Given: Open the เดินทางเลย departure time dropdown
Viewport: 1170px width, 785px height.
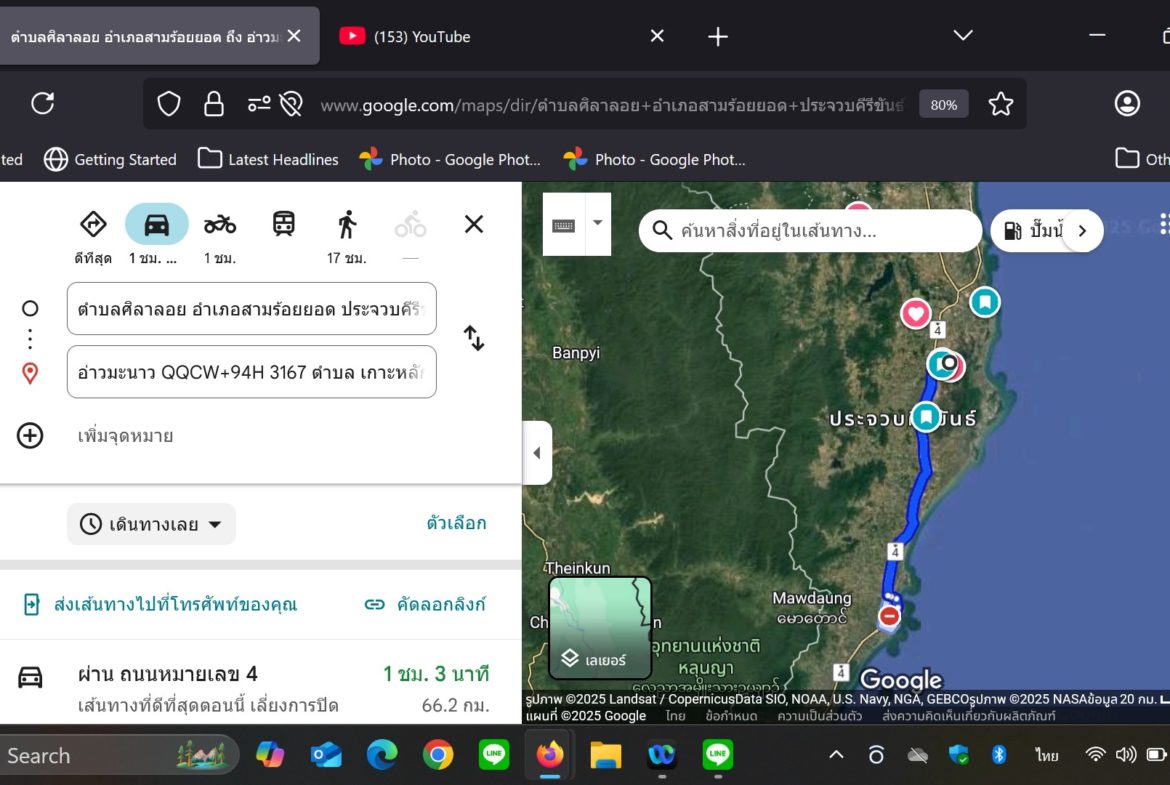Looking at the screenshot, I should click(x=151, y=524).
